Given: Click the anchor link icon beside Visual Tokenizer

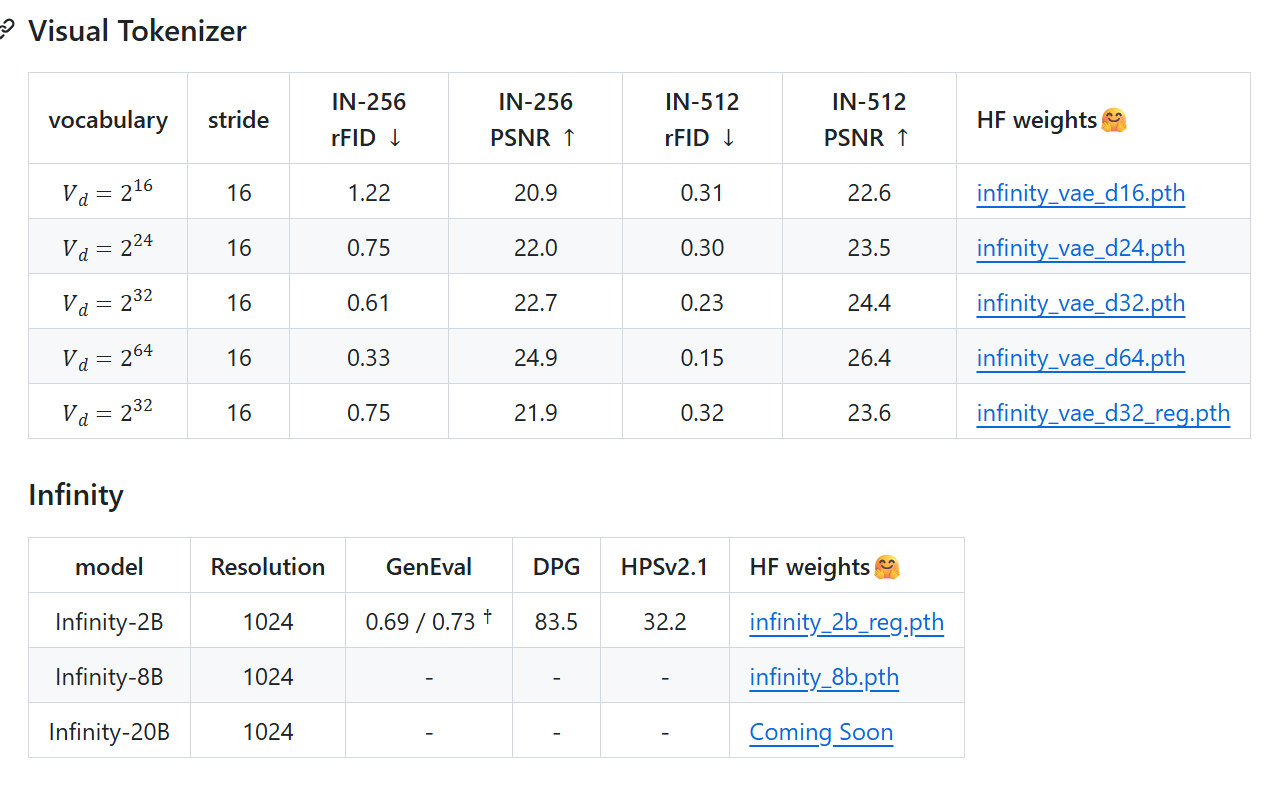Looking at the screenshot, I should (6, 31).
